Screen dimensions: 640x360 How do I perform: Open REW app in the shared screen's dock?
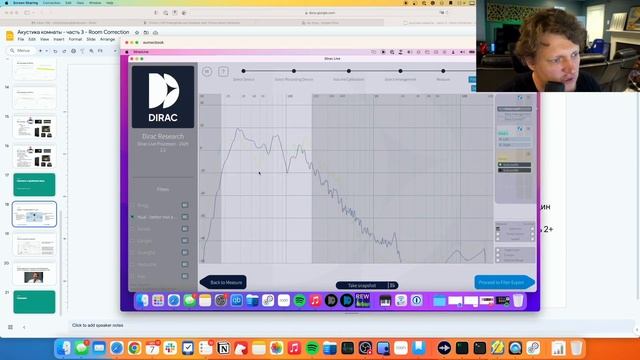[x=362, y=300]
